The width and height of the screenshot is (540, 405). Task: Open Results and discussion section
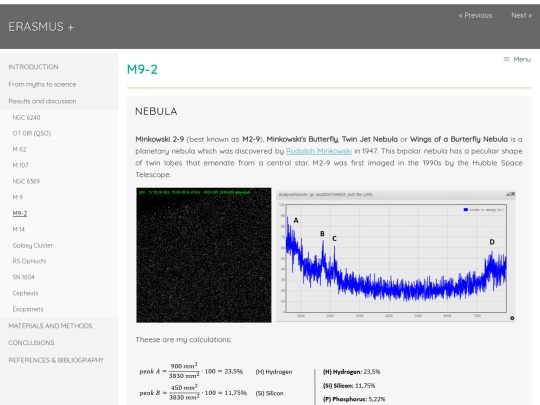(42, 101)
